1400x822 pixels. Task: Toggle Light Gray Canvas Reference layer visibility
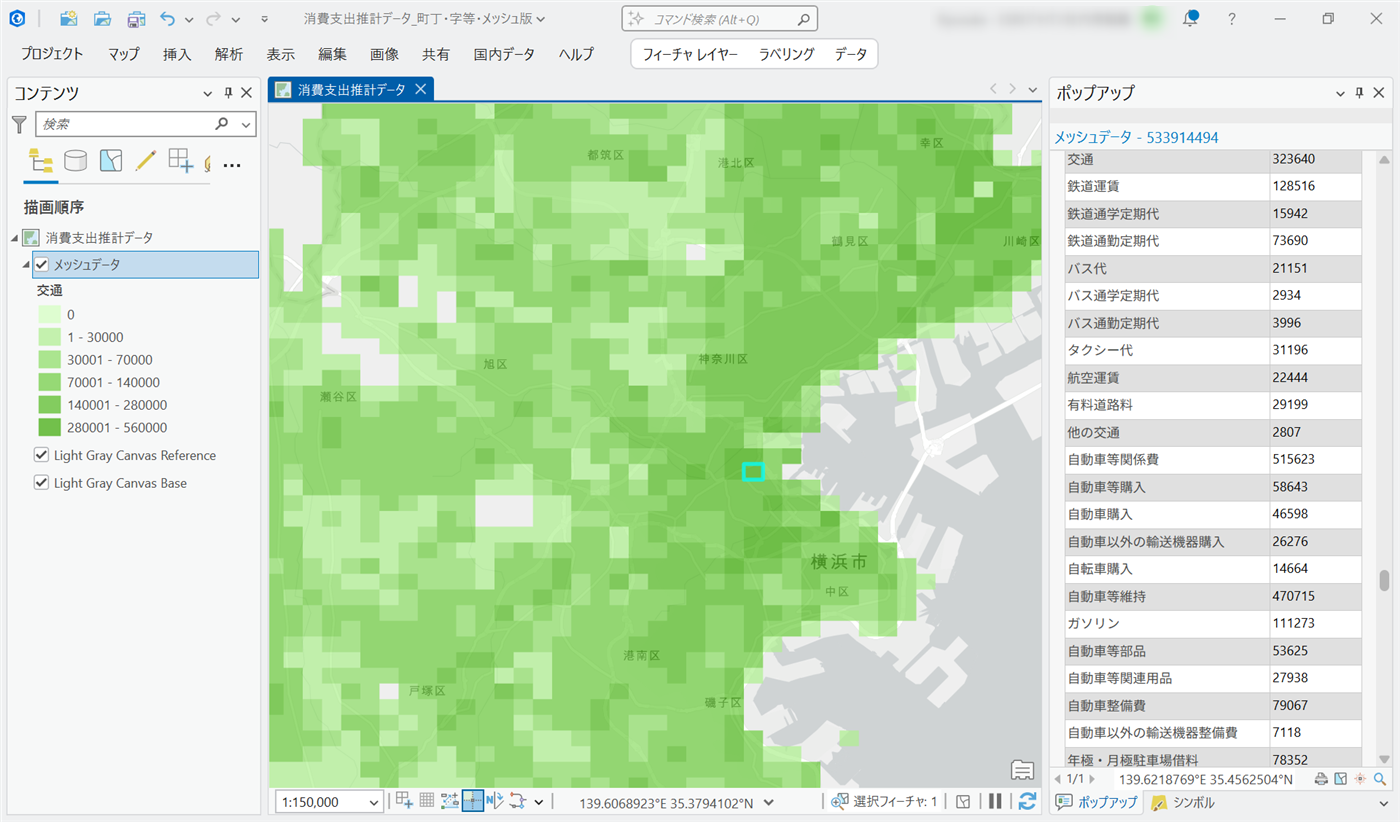42,455
